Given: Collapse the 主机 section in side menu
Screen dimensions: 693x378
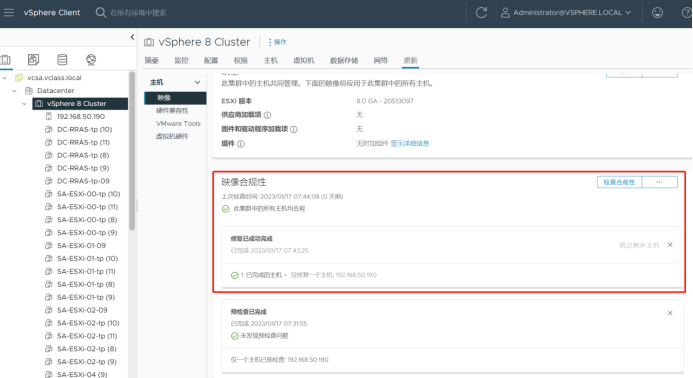Looking at the screenshot, I should pos(197,82).
